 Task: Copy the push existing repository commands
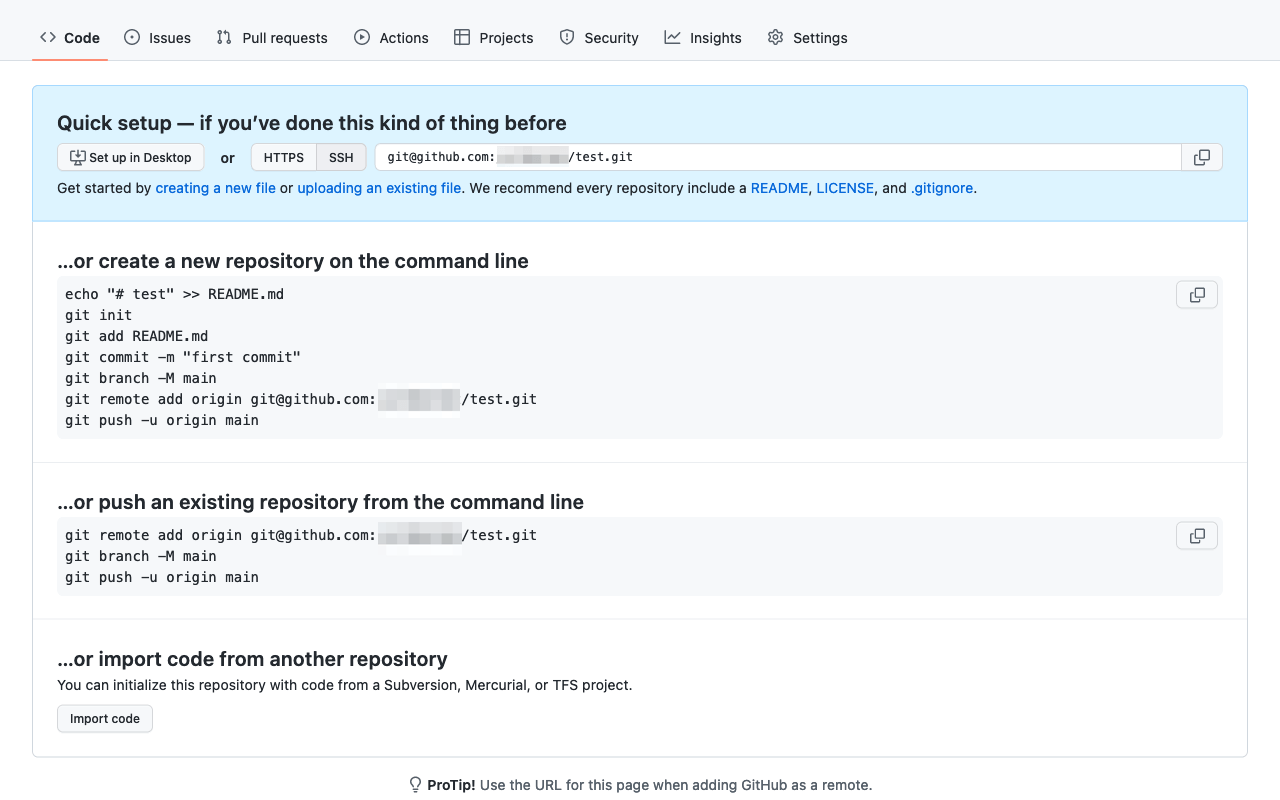click(x=1197, y=536)
